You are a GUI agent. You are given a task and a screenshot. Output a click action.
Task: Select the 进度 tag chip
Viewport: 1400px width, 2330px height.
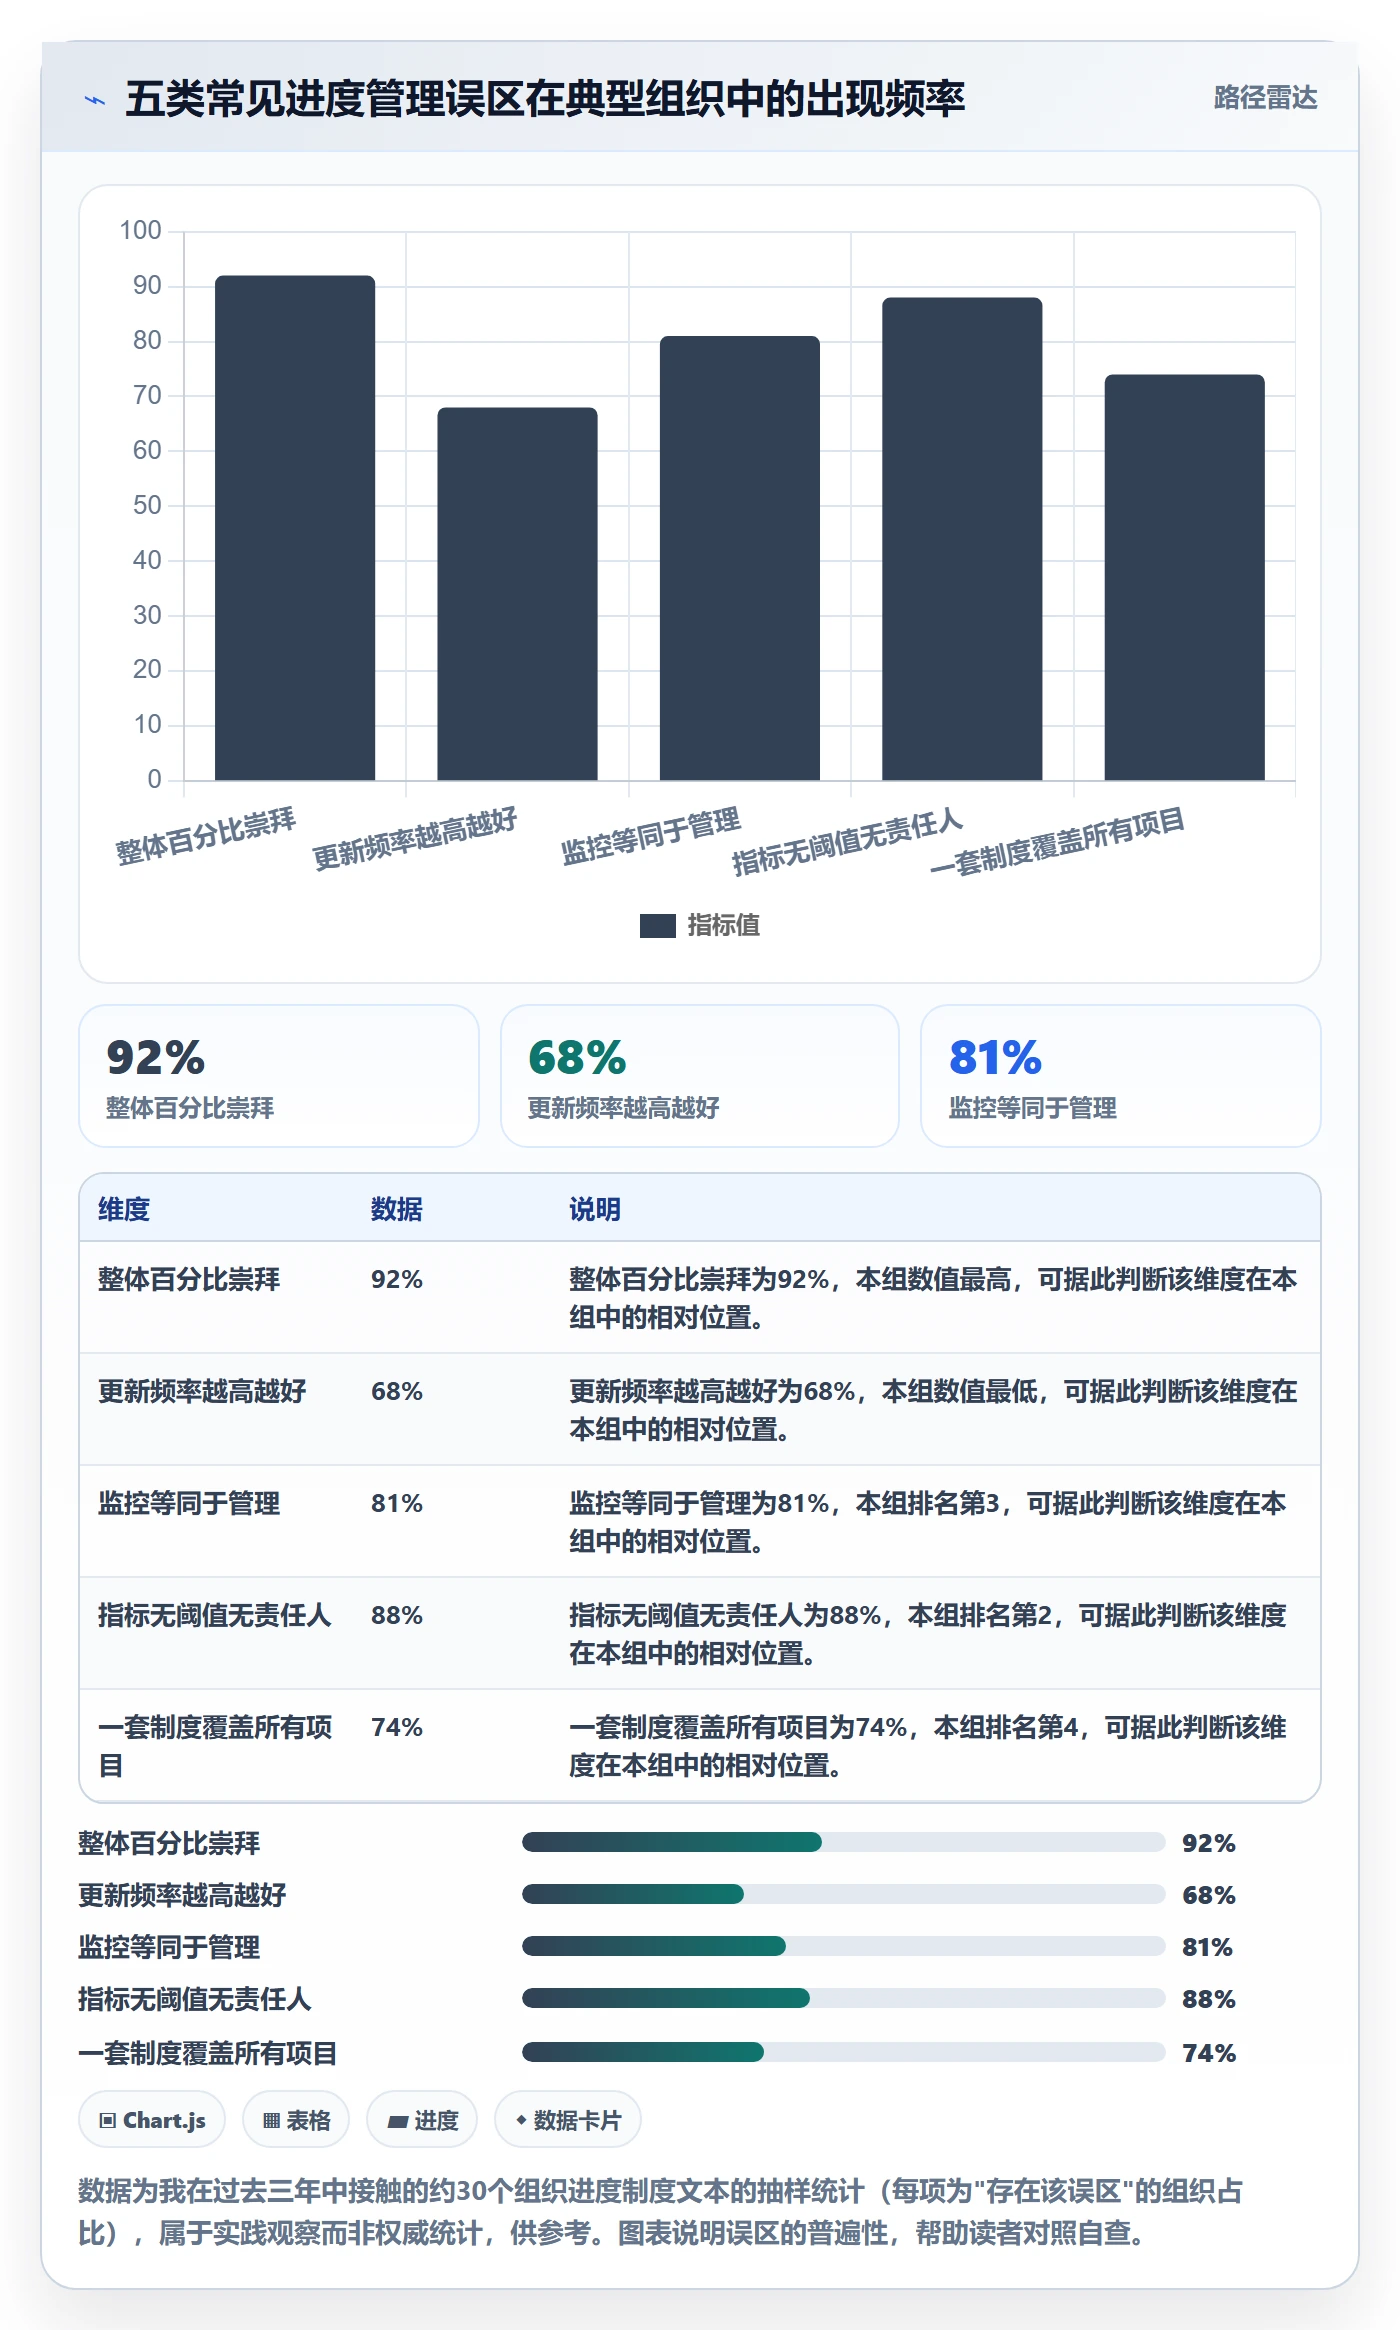[422, 2120]
